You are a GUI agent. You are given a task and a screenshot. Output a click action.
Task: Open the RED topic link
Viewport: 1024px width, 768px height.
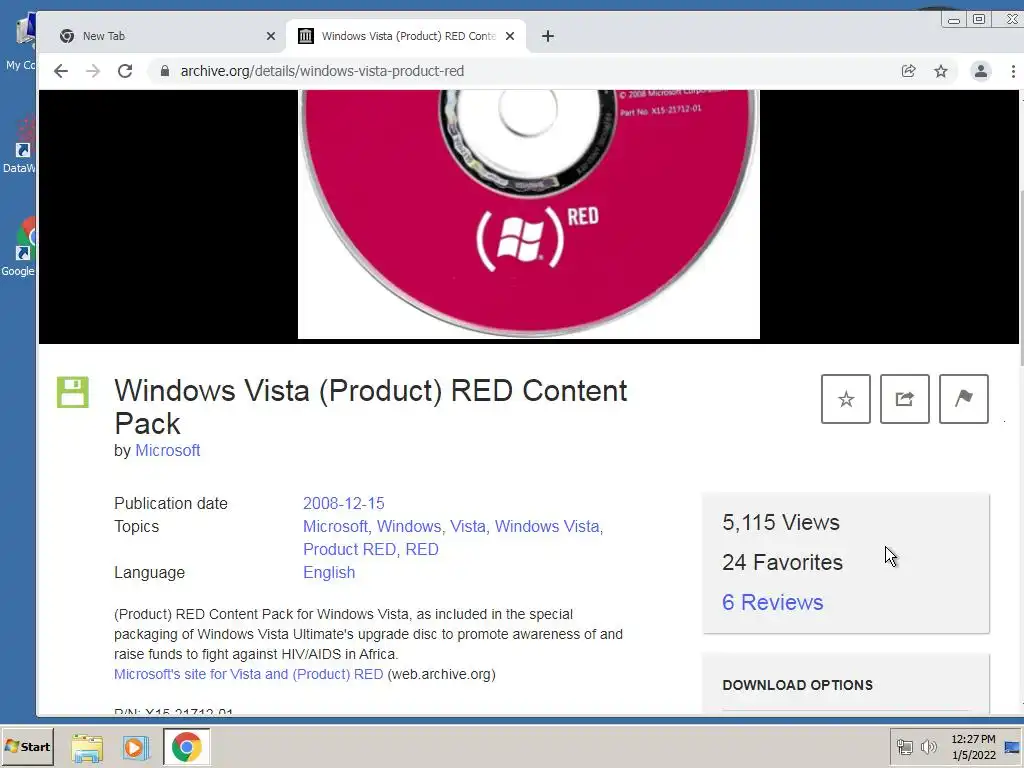pos(422,549)
